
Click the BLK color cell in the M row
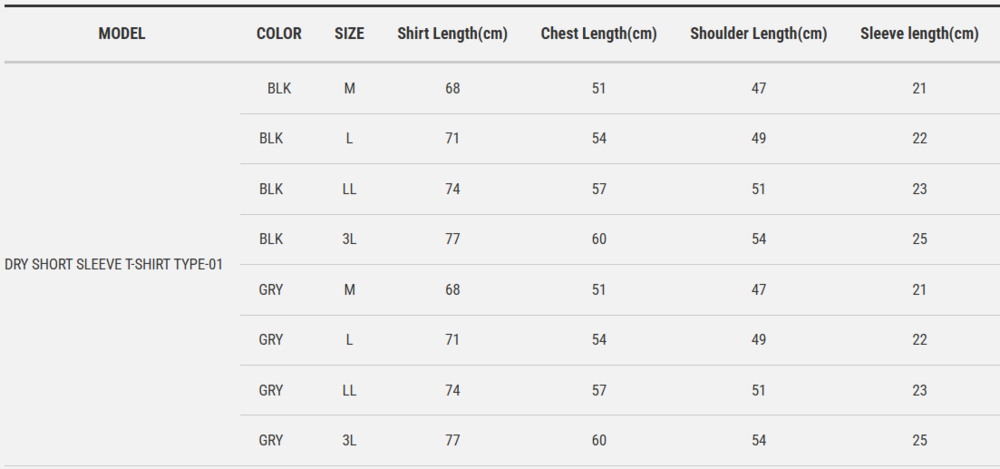pyautogui.click(x=279, y=88)
